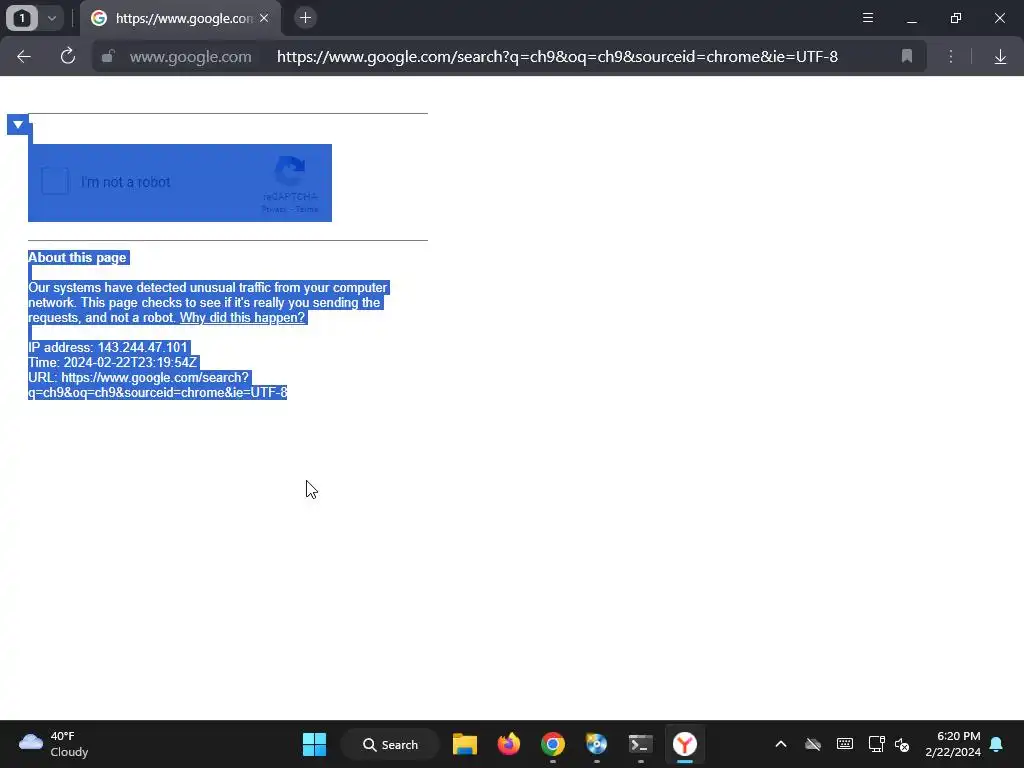The width and height of the screenshot is (1024, 768).
Task: Click the cloud sync tray icon
Action: click(812, 744)
